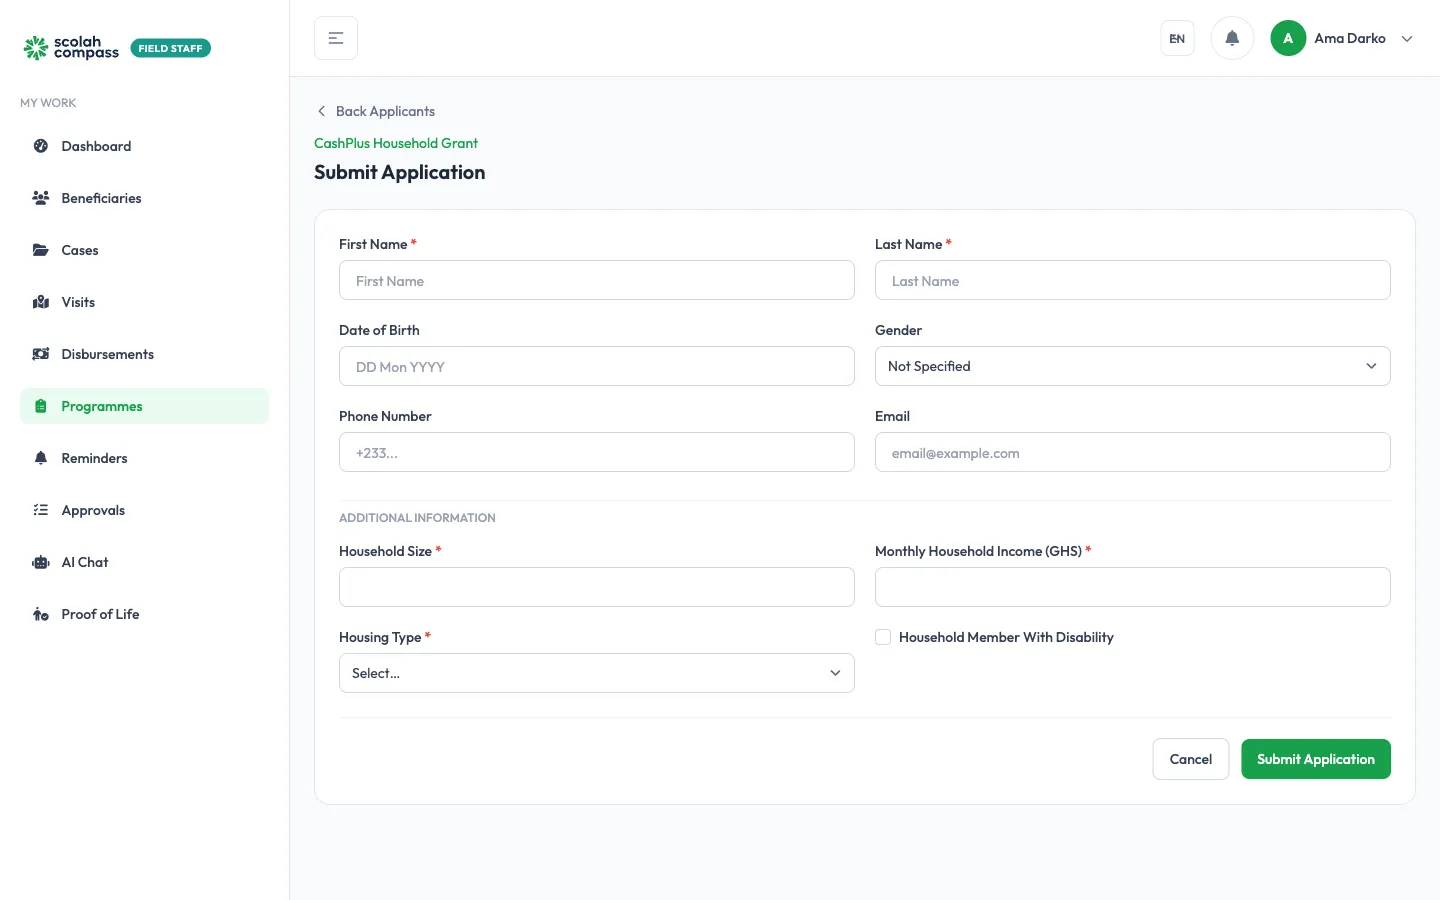The image size is (1440, 900).
Task: Click the Reminders bell icon in sidebar
Action: pyautogui.click(x=41, y=458)
